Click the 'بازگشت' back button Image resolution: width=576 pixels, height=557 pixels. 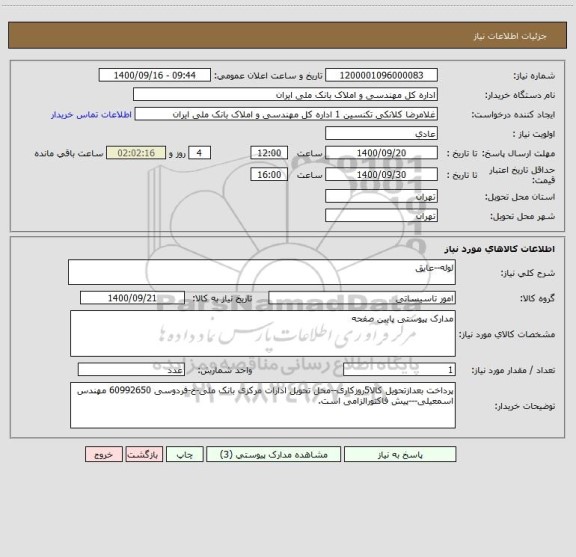coord(144,454)
